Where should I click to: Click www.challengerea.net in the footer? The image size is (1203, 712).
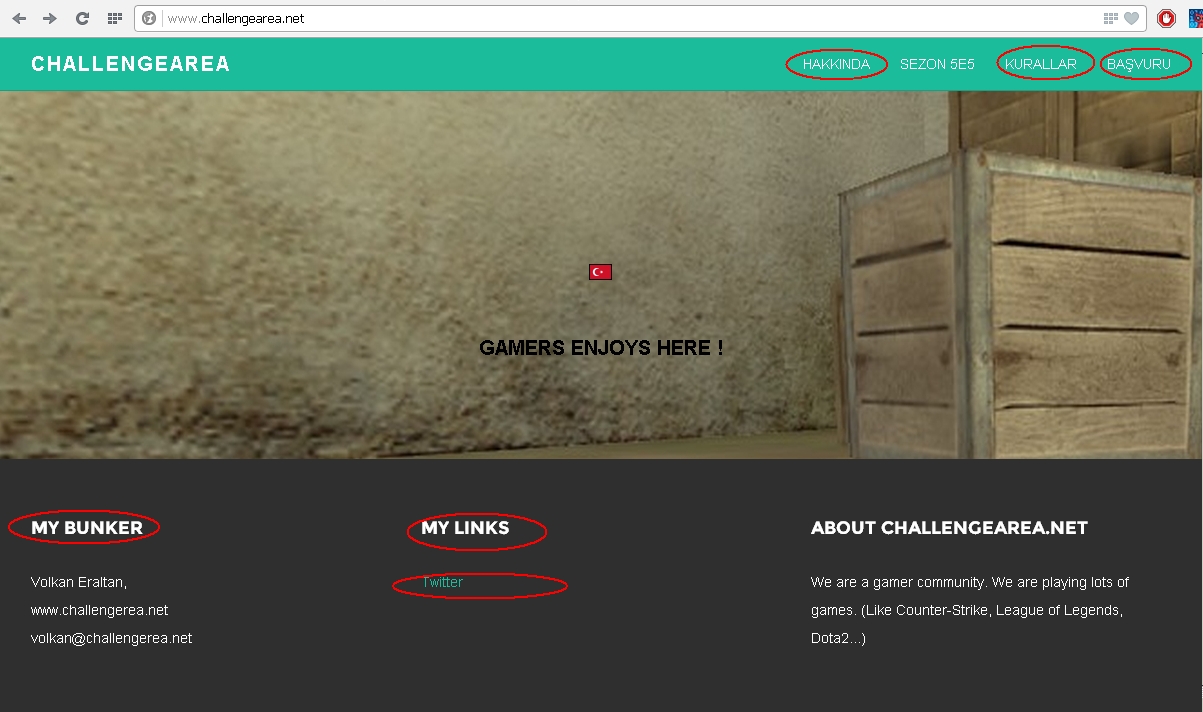(x=100, y=610)
